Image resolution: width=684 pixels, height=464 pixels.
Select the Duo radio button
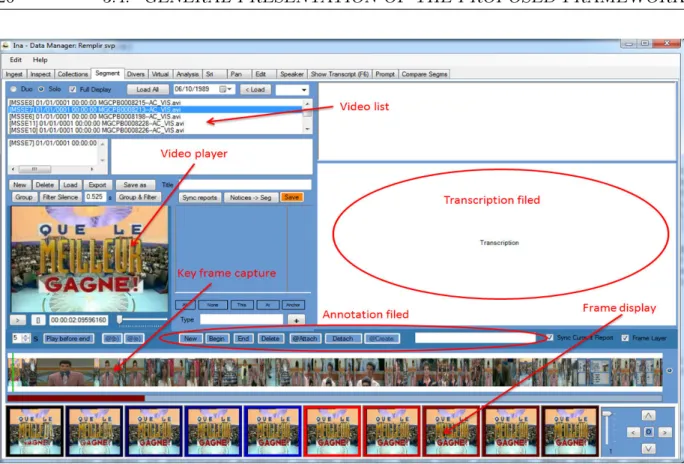(x=14, y=89)
